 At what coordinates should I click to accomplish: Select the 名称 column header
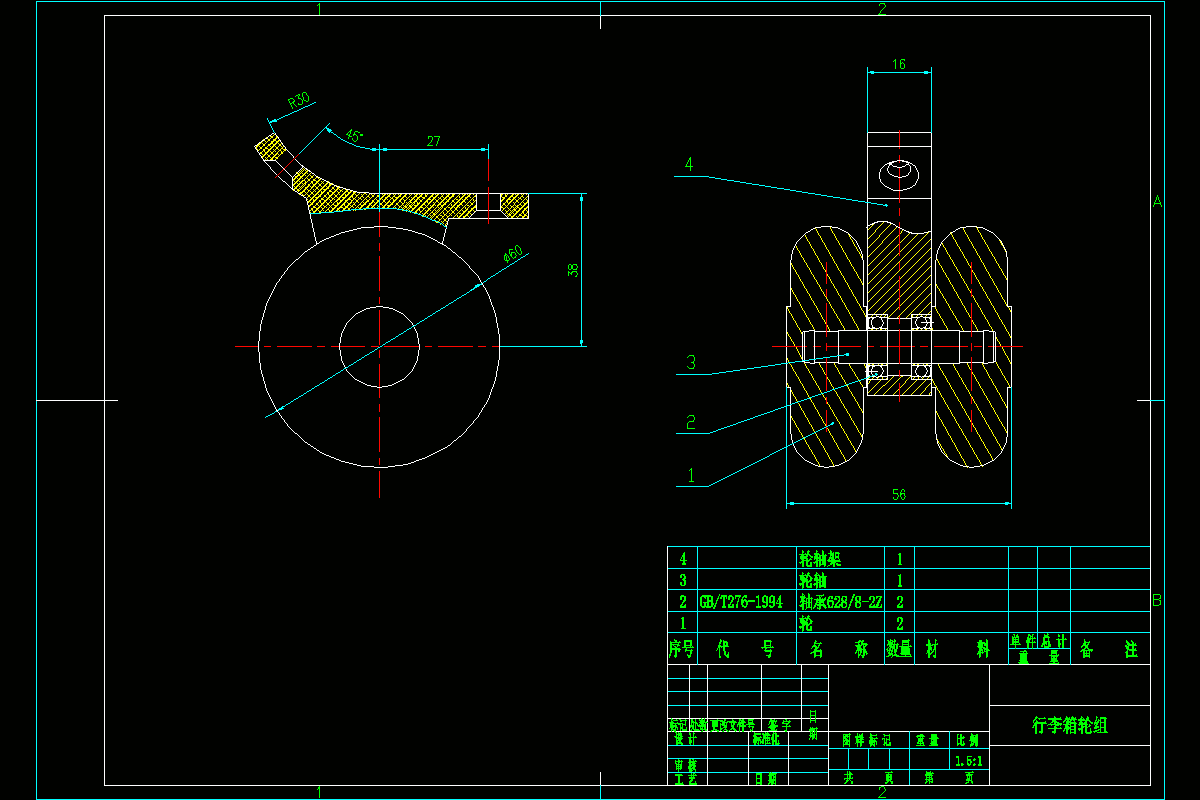pos(840,649)
